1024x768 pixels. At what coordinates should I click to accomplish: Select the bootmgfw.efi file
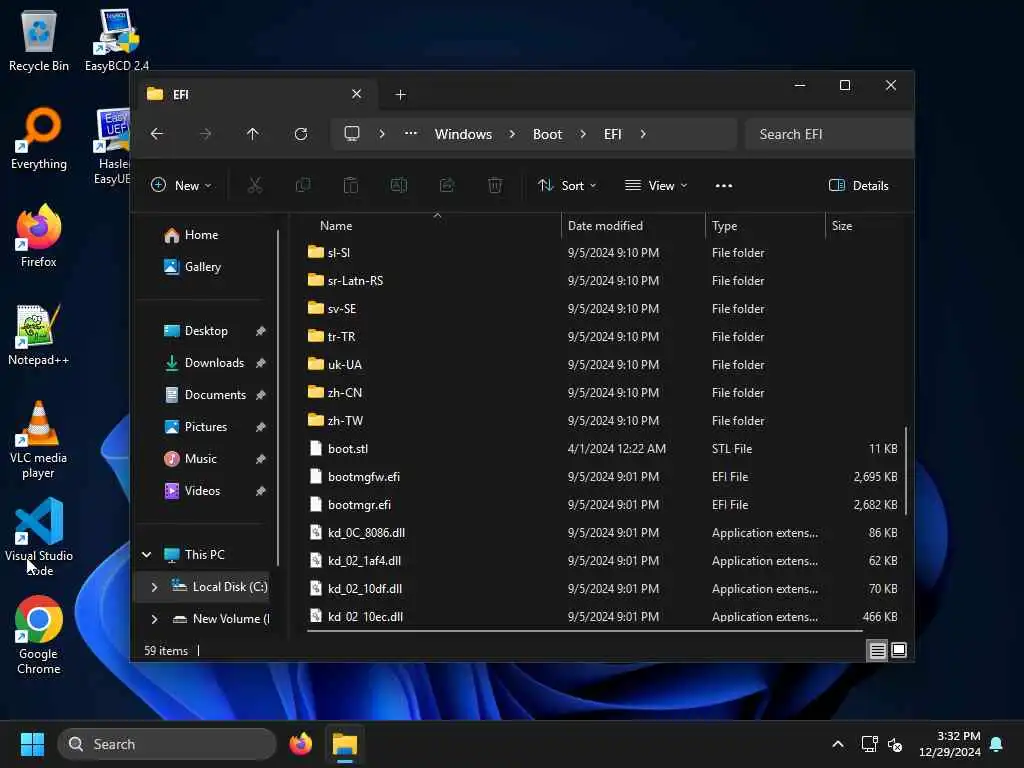[604, 477]
